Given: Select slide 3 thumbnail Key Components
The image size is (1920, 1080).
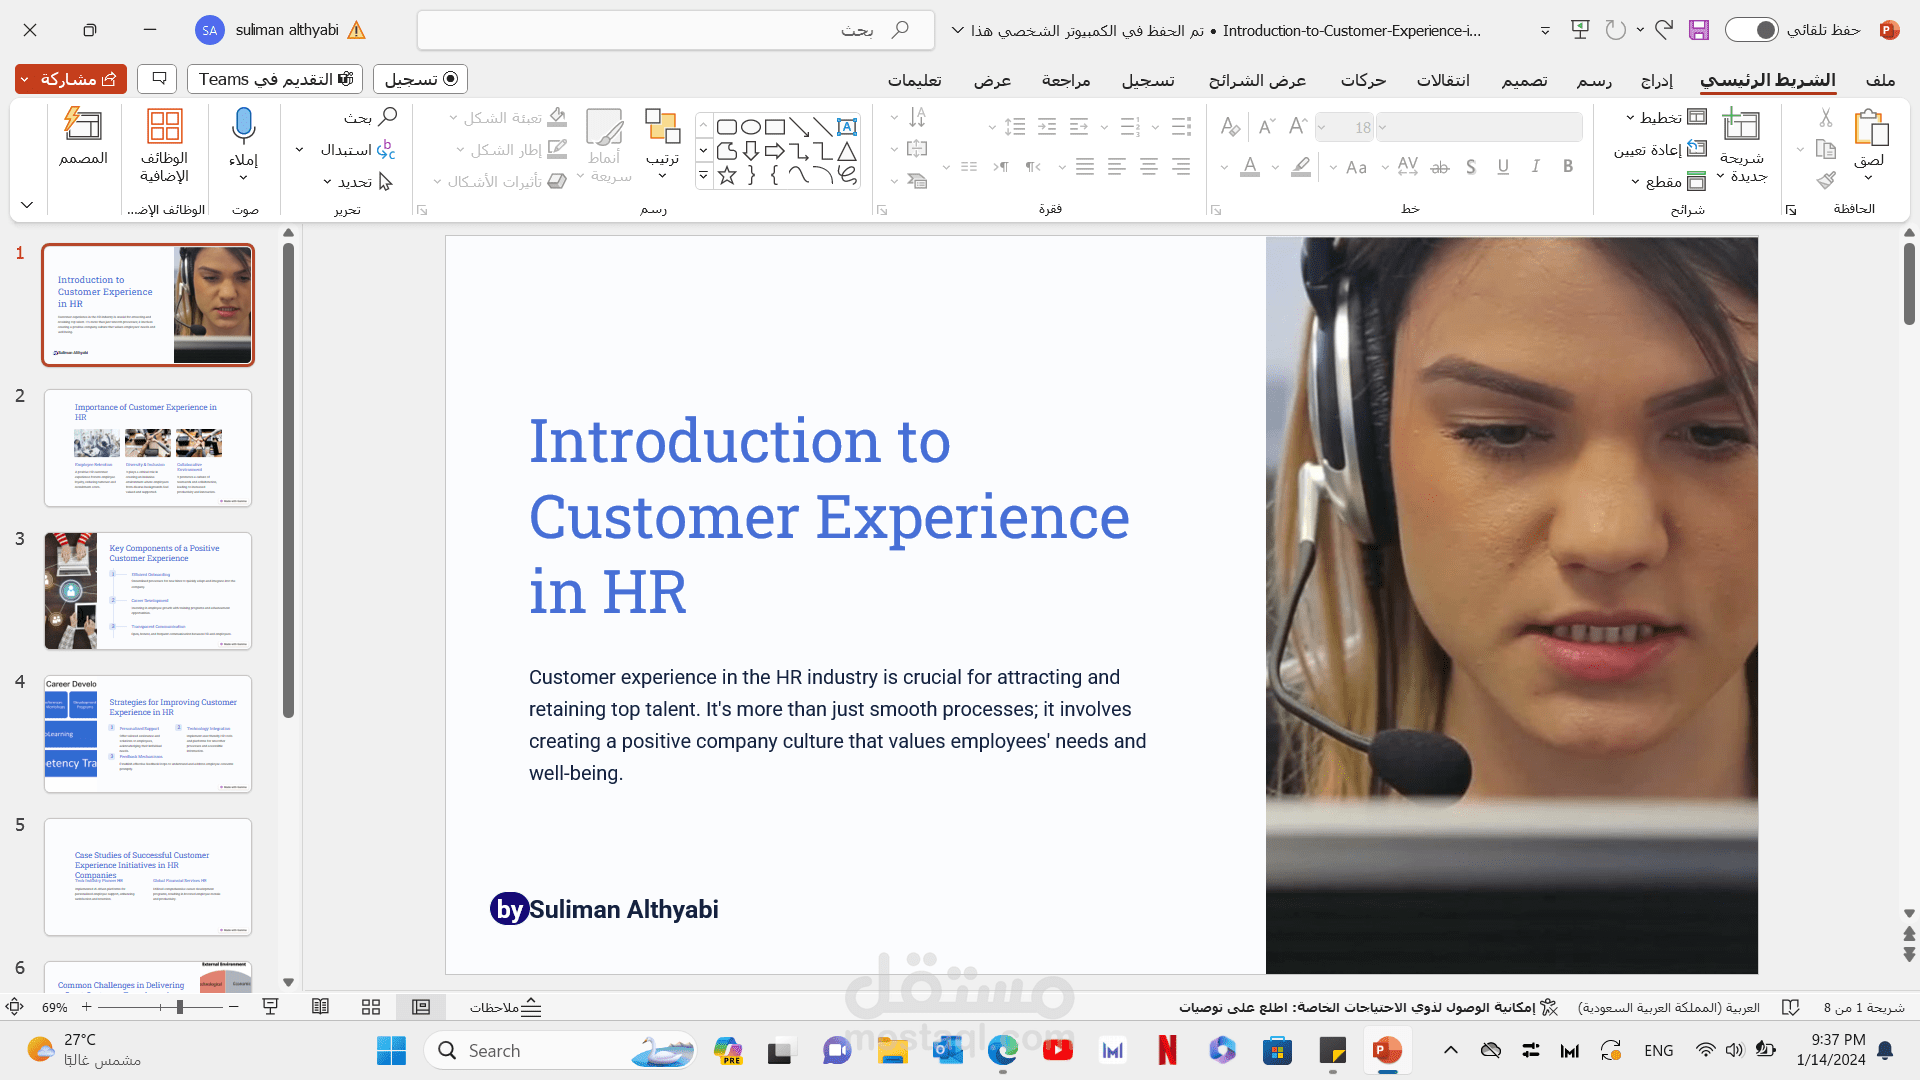Looking at the screenshot, I should tap(148, 591).
